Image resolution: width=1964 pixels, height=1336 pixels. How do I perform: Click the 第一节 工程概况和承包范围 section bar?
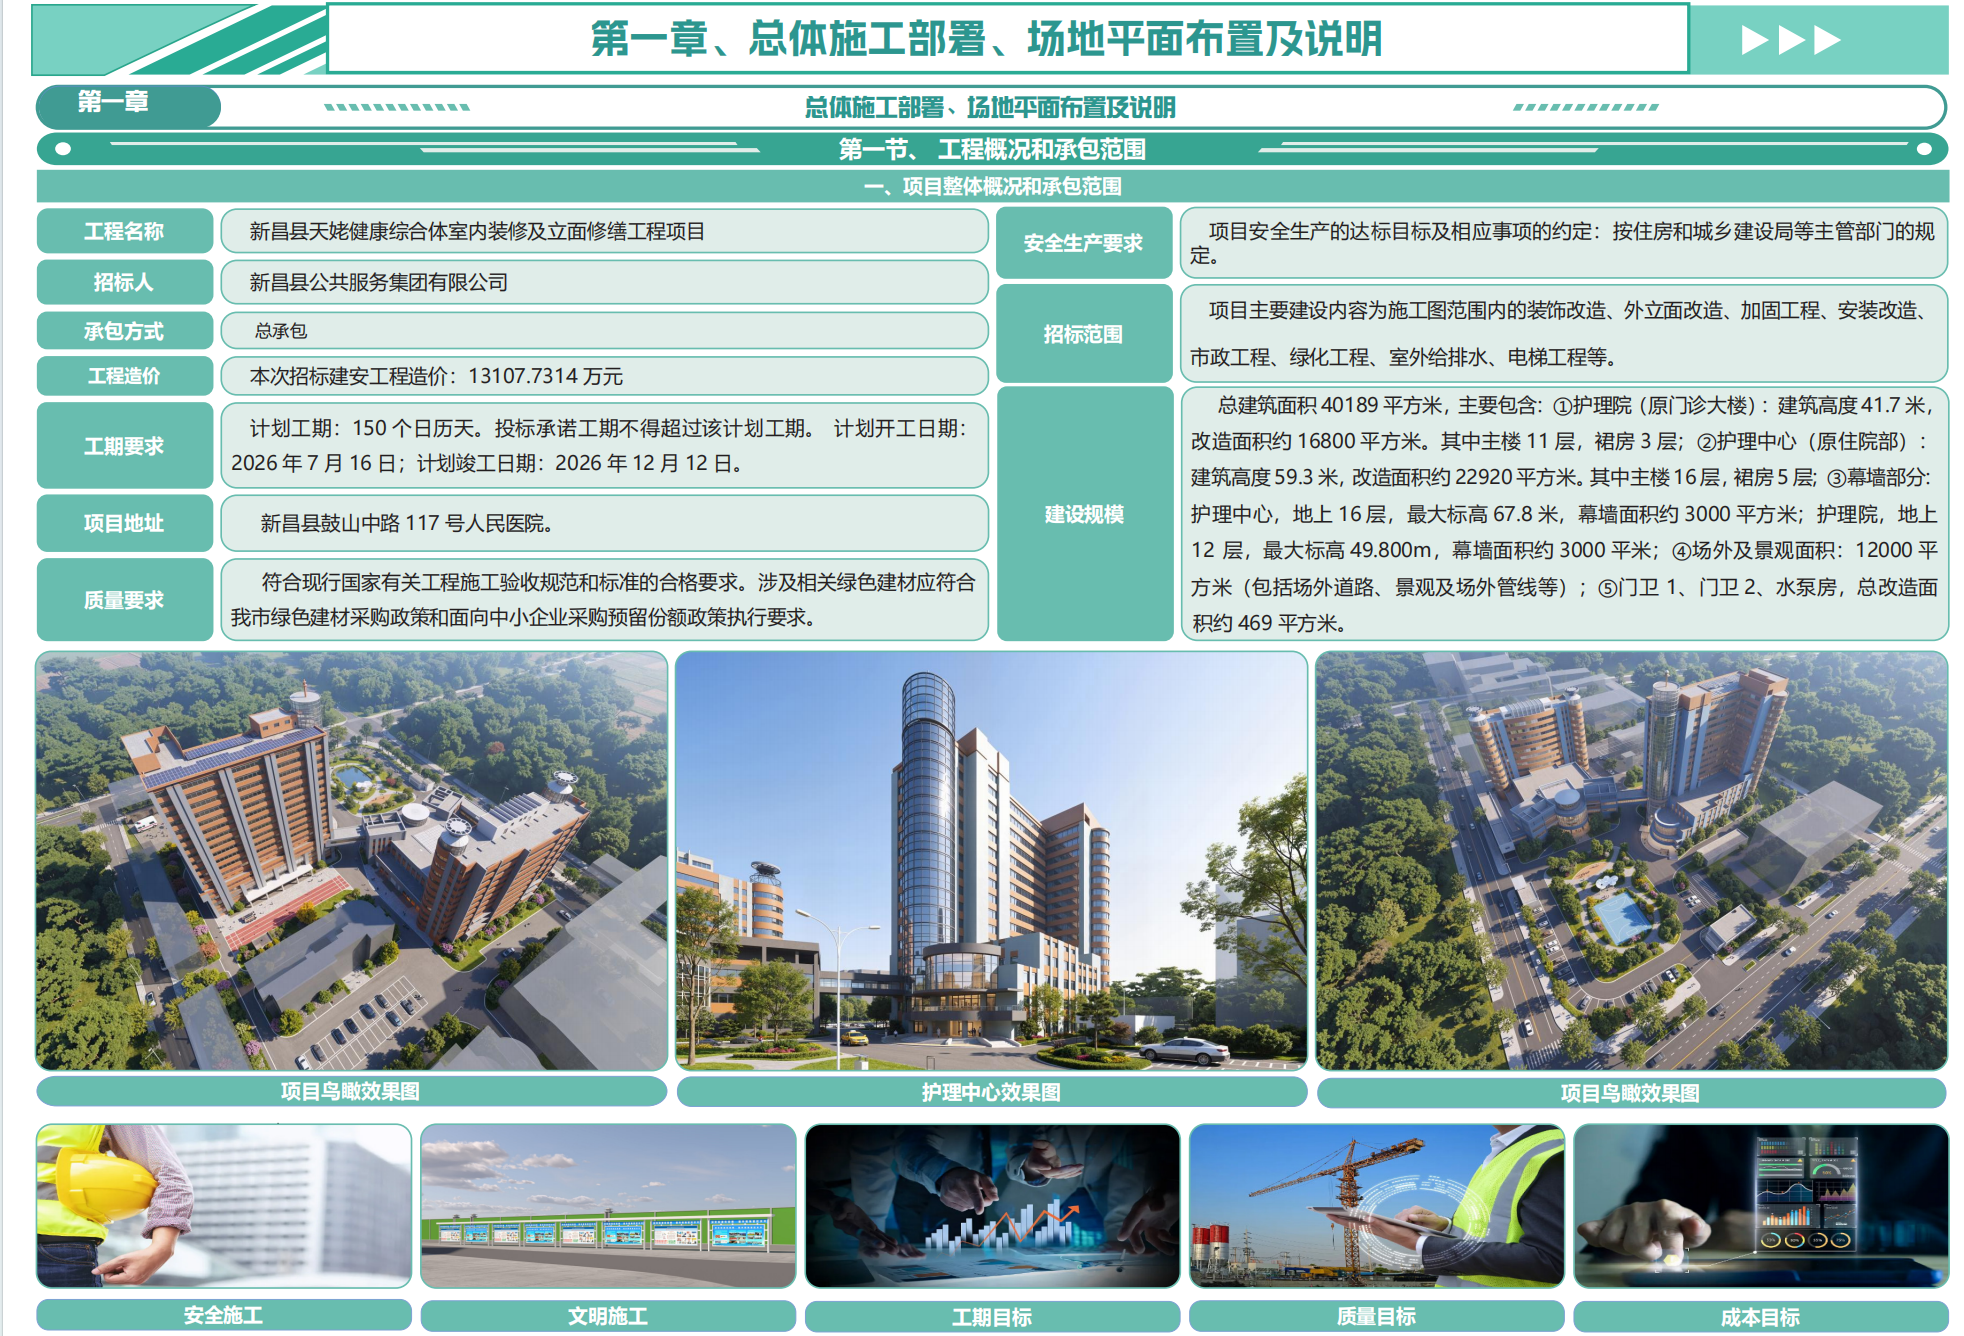[992, 149]
